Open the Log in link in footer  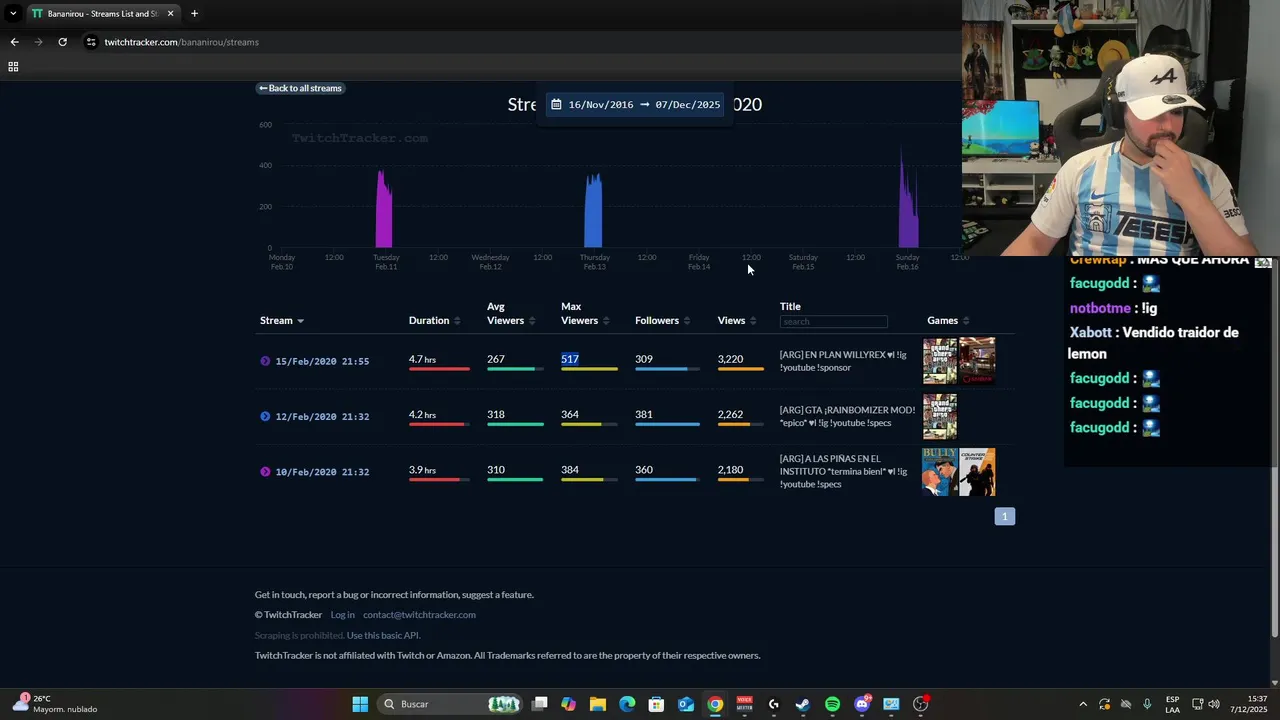click(x=343, y=615)
